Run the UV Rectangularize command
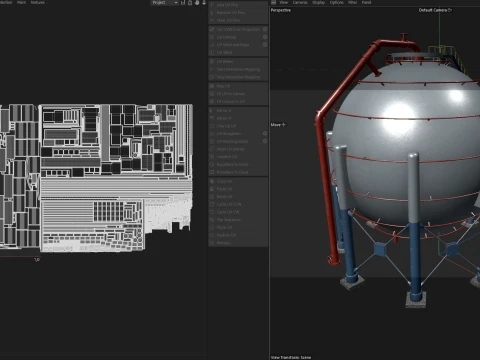Image resolution: width=480 pixels, height=360 pixels. [235, 141]
